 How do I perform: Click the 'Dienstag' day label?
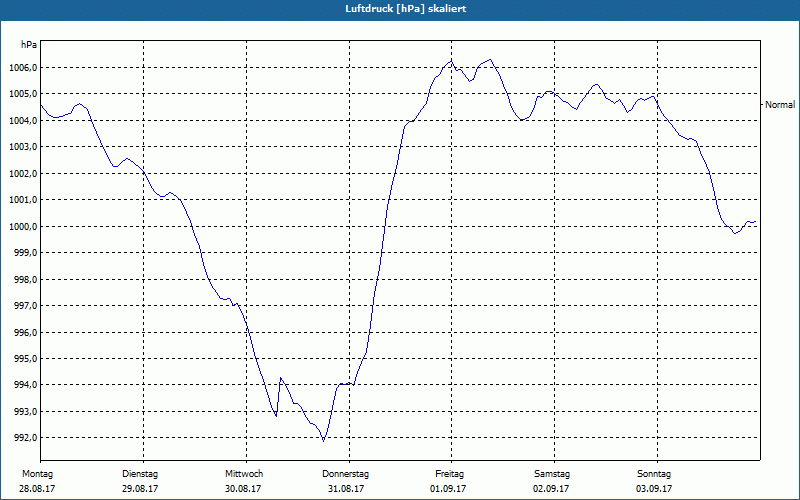[x=140, y=474]
